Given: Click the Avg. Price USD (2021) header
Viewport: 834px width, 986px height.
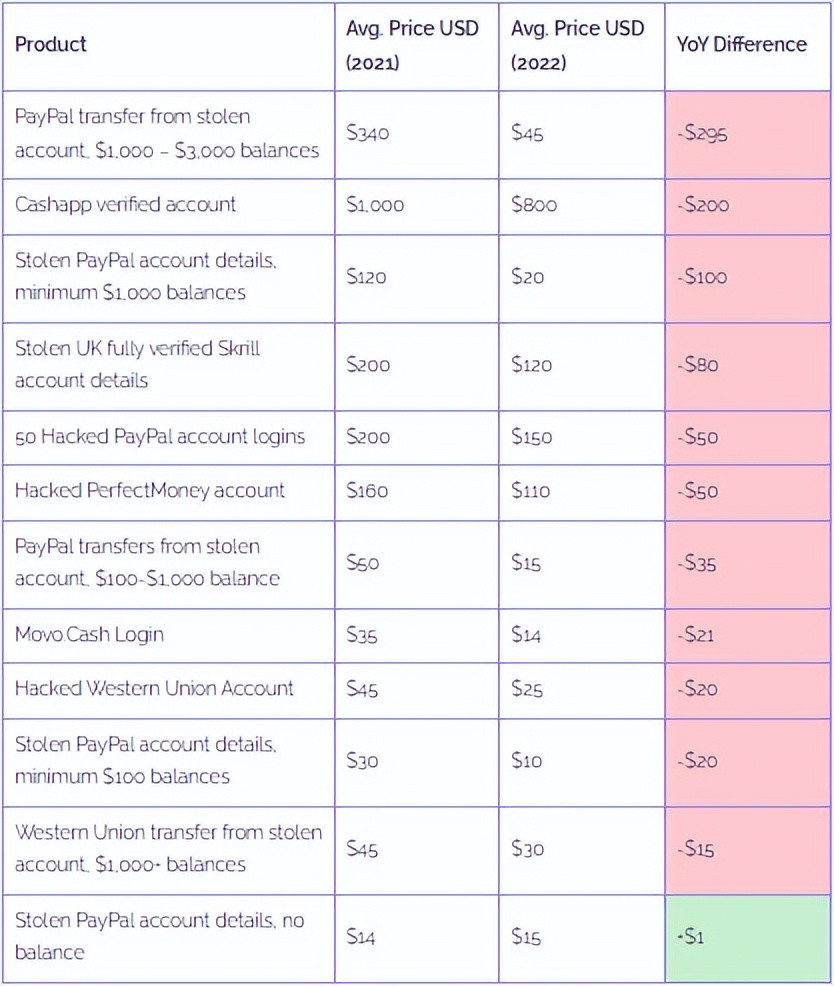Looking at the screenshot, I should click(412, 45).
